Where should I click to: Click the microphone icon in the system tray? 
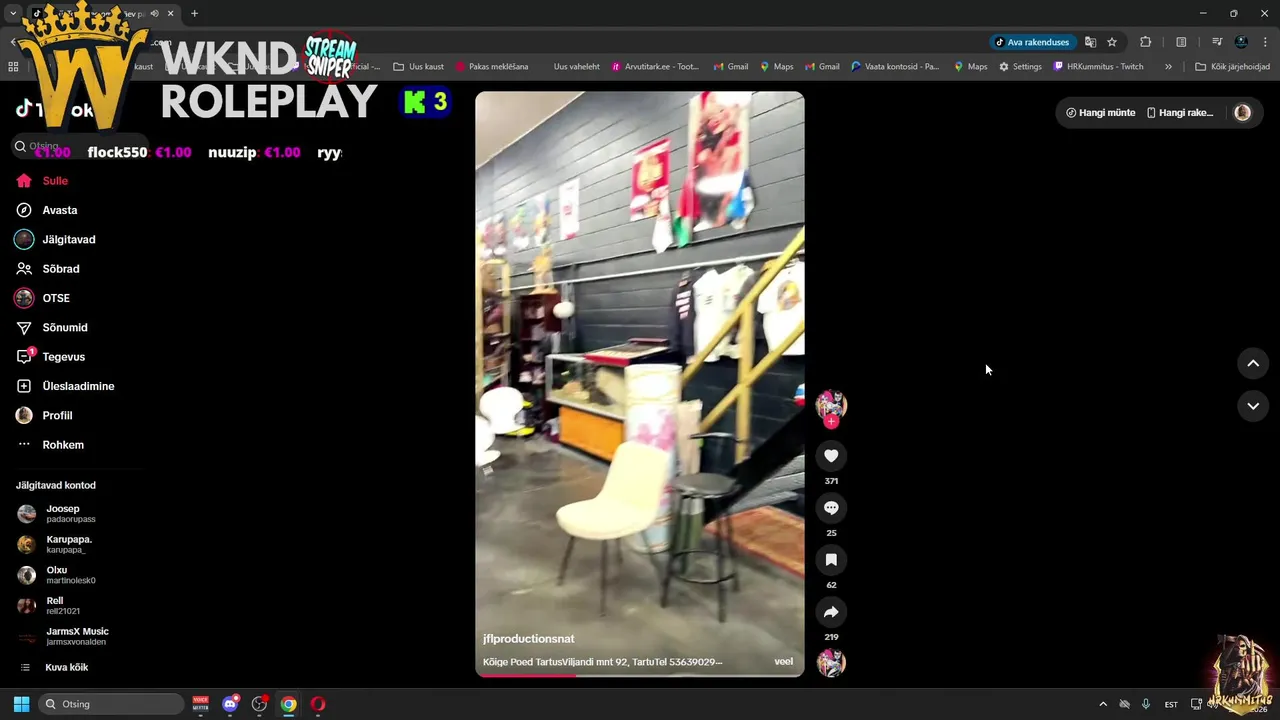[x=1146, y=704]
